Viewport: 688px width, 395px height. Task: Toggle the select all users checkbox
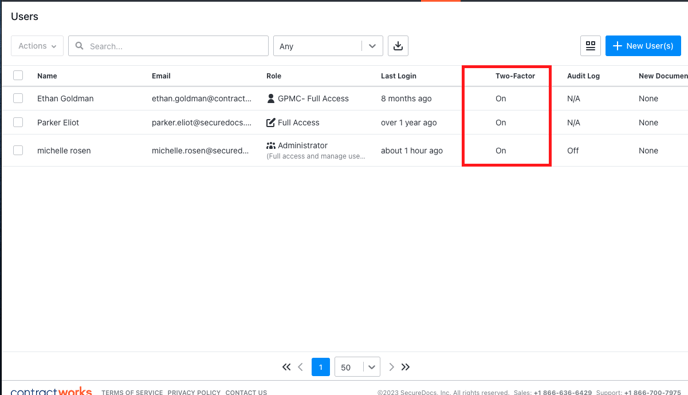(x=18, y=75)
